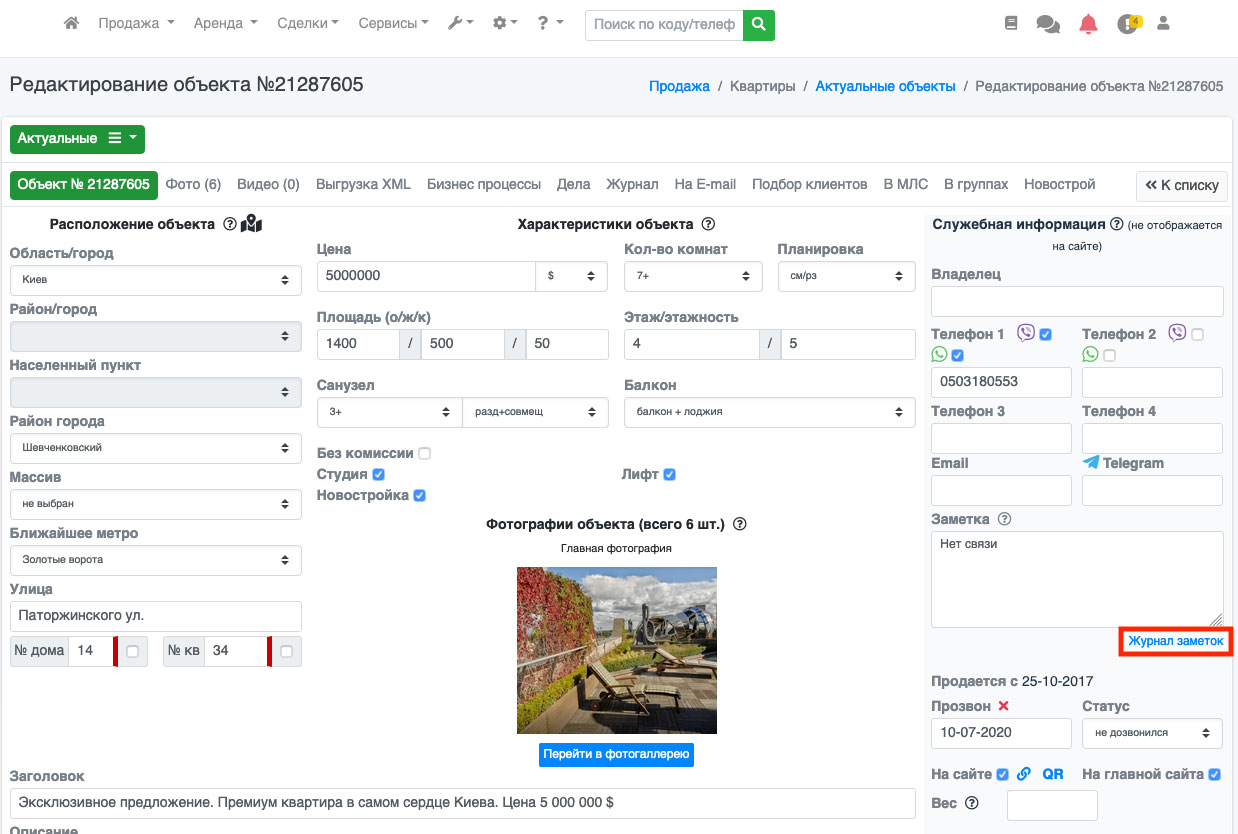The width and height of the screenshot is (1238, 834).
Task: Expand the Ближайшее метро dropdown
Action: tap(156, 560)
